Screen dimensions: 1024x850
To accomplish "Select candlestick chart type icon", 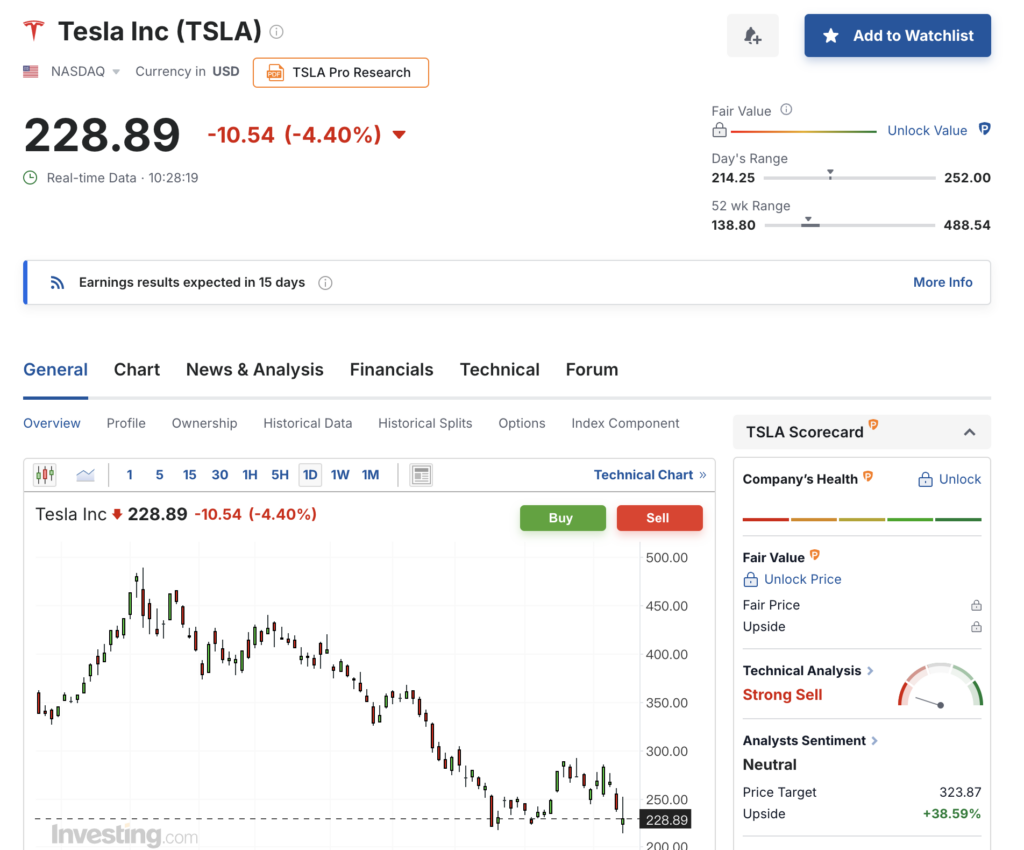I will [x=45, y=475].
